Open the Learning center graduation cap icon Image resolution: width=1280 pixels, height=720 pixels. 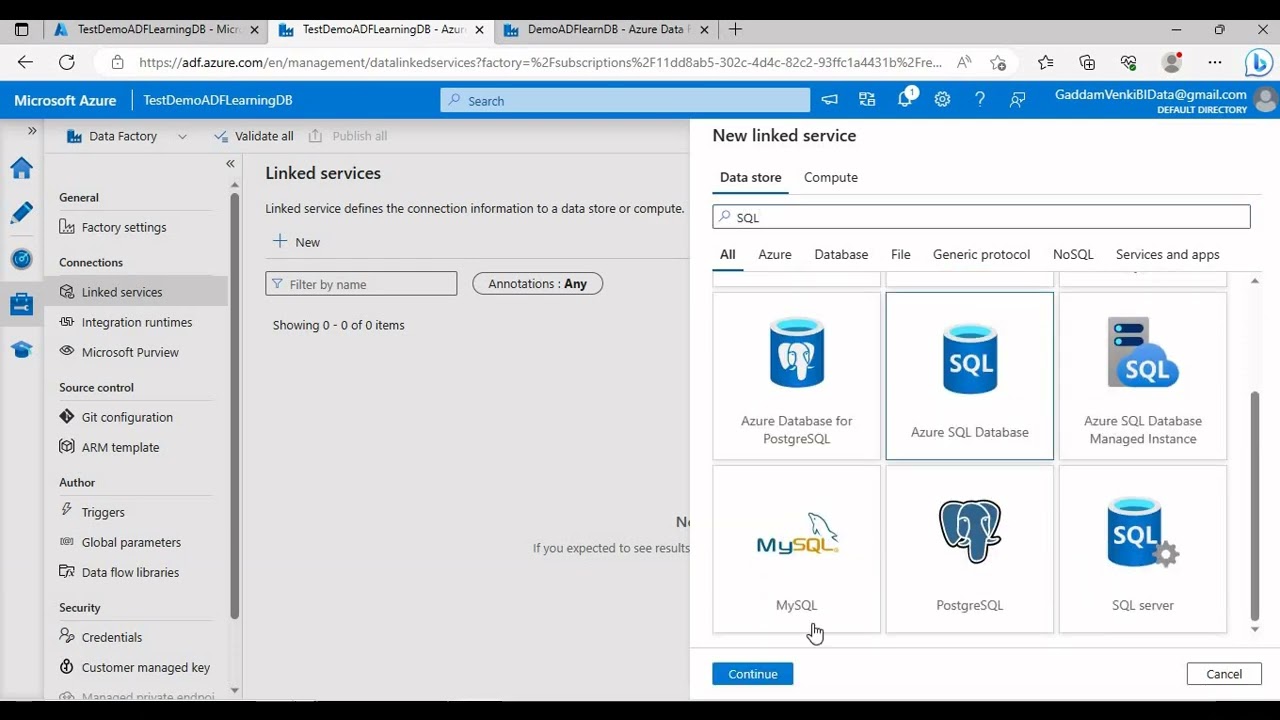[x=22, y=349]
